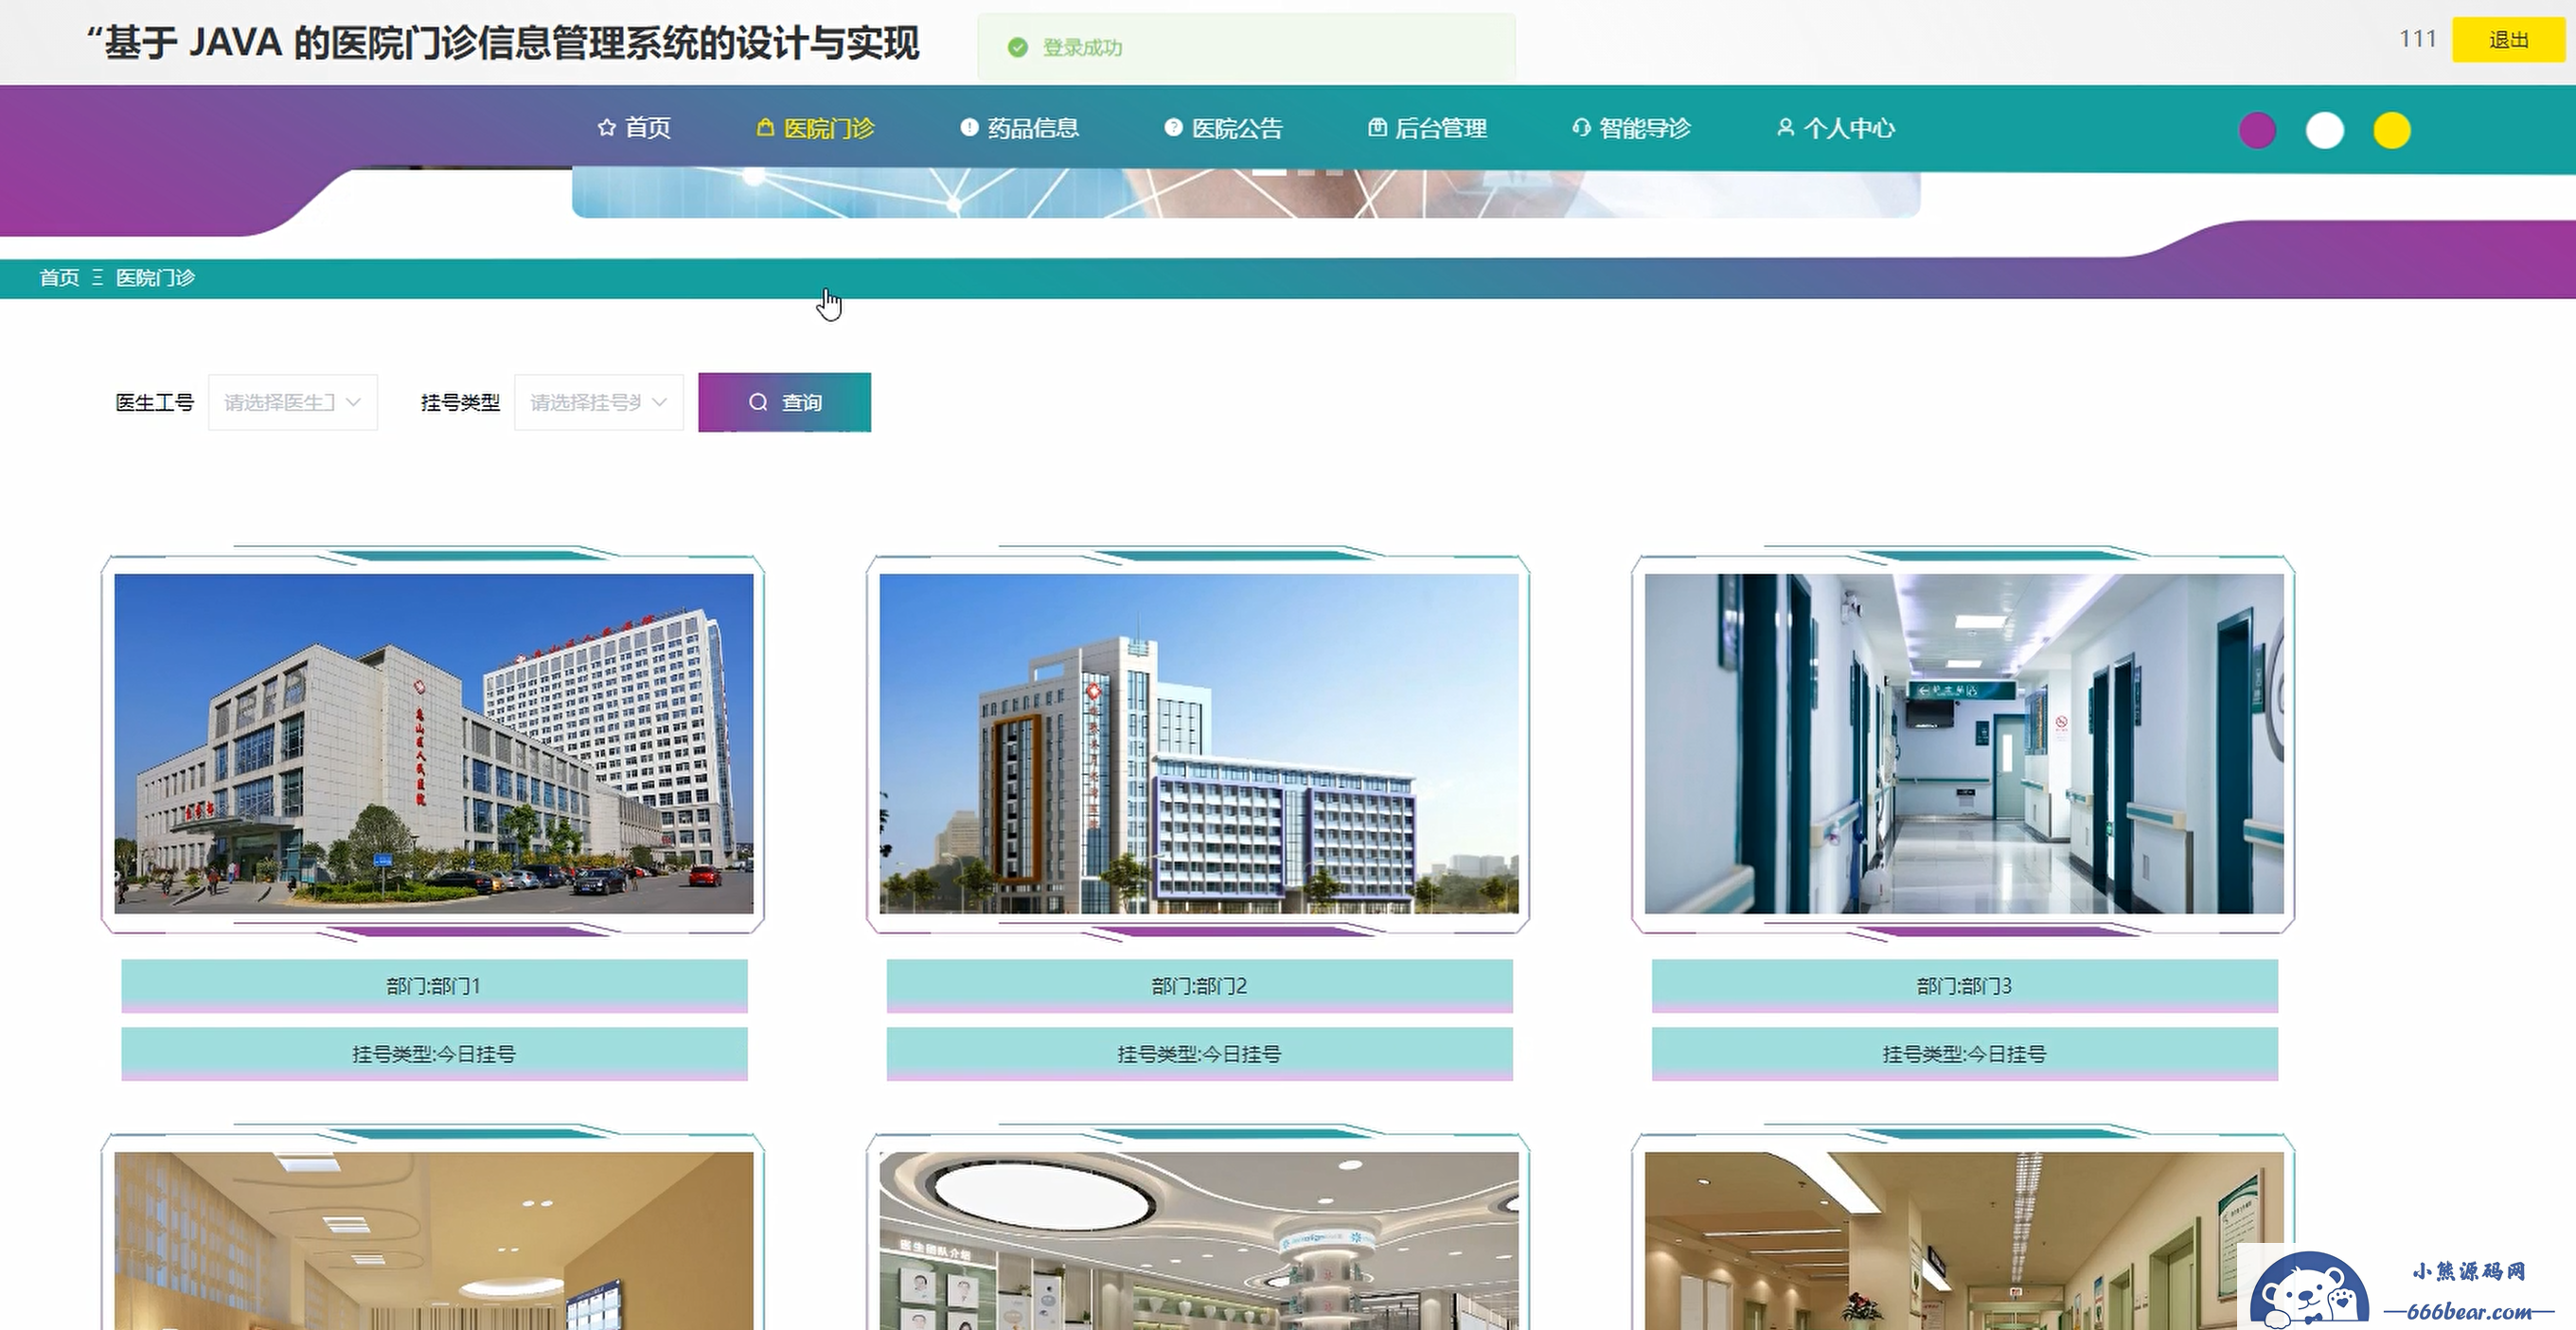Click the breadcrumb separator icon after 首页
Viewport: 2576px width, 1330px height.
tap(97, 278)
